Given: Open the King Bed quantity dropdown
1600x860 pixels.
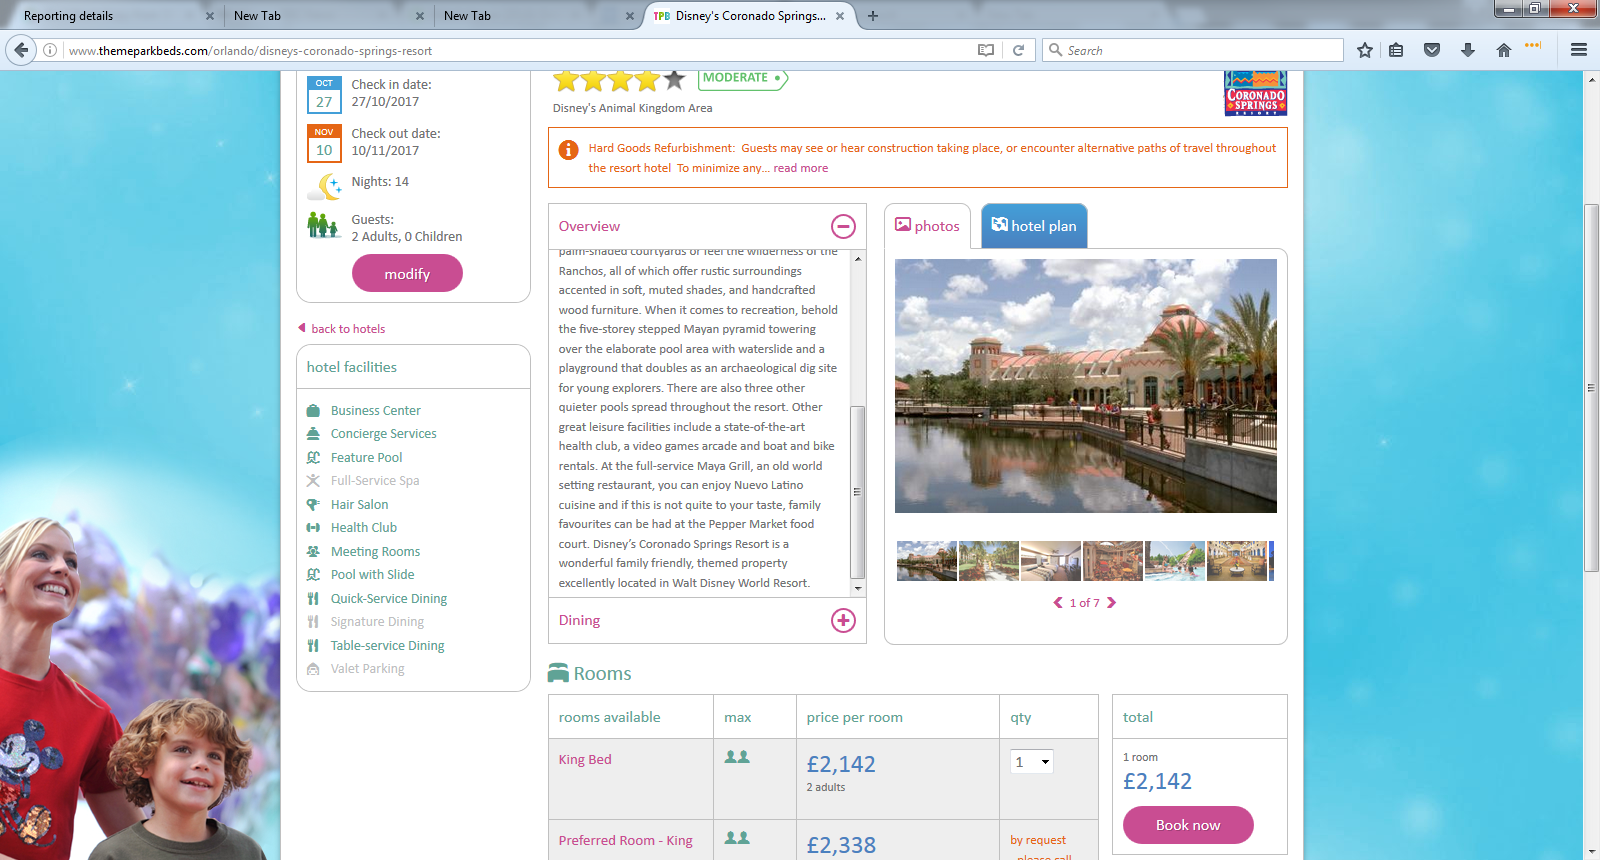Looking at the screenshot, I should tap(1032, 762).
